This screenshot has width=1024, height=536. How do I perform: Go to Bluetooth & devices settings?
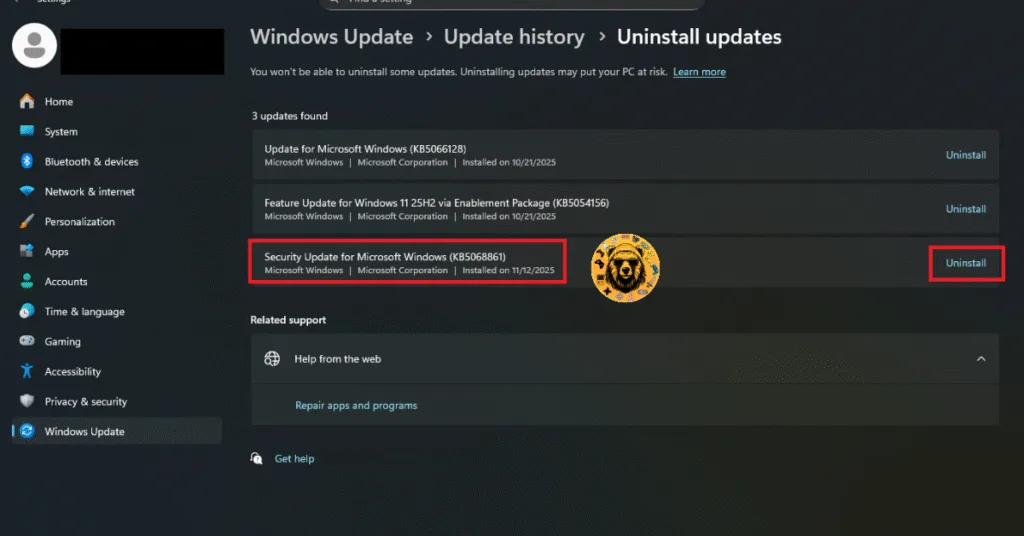(91, 162)
